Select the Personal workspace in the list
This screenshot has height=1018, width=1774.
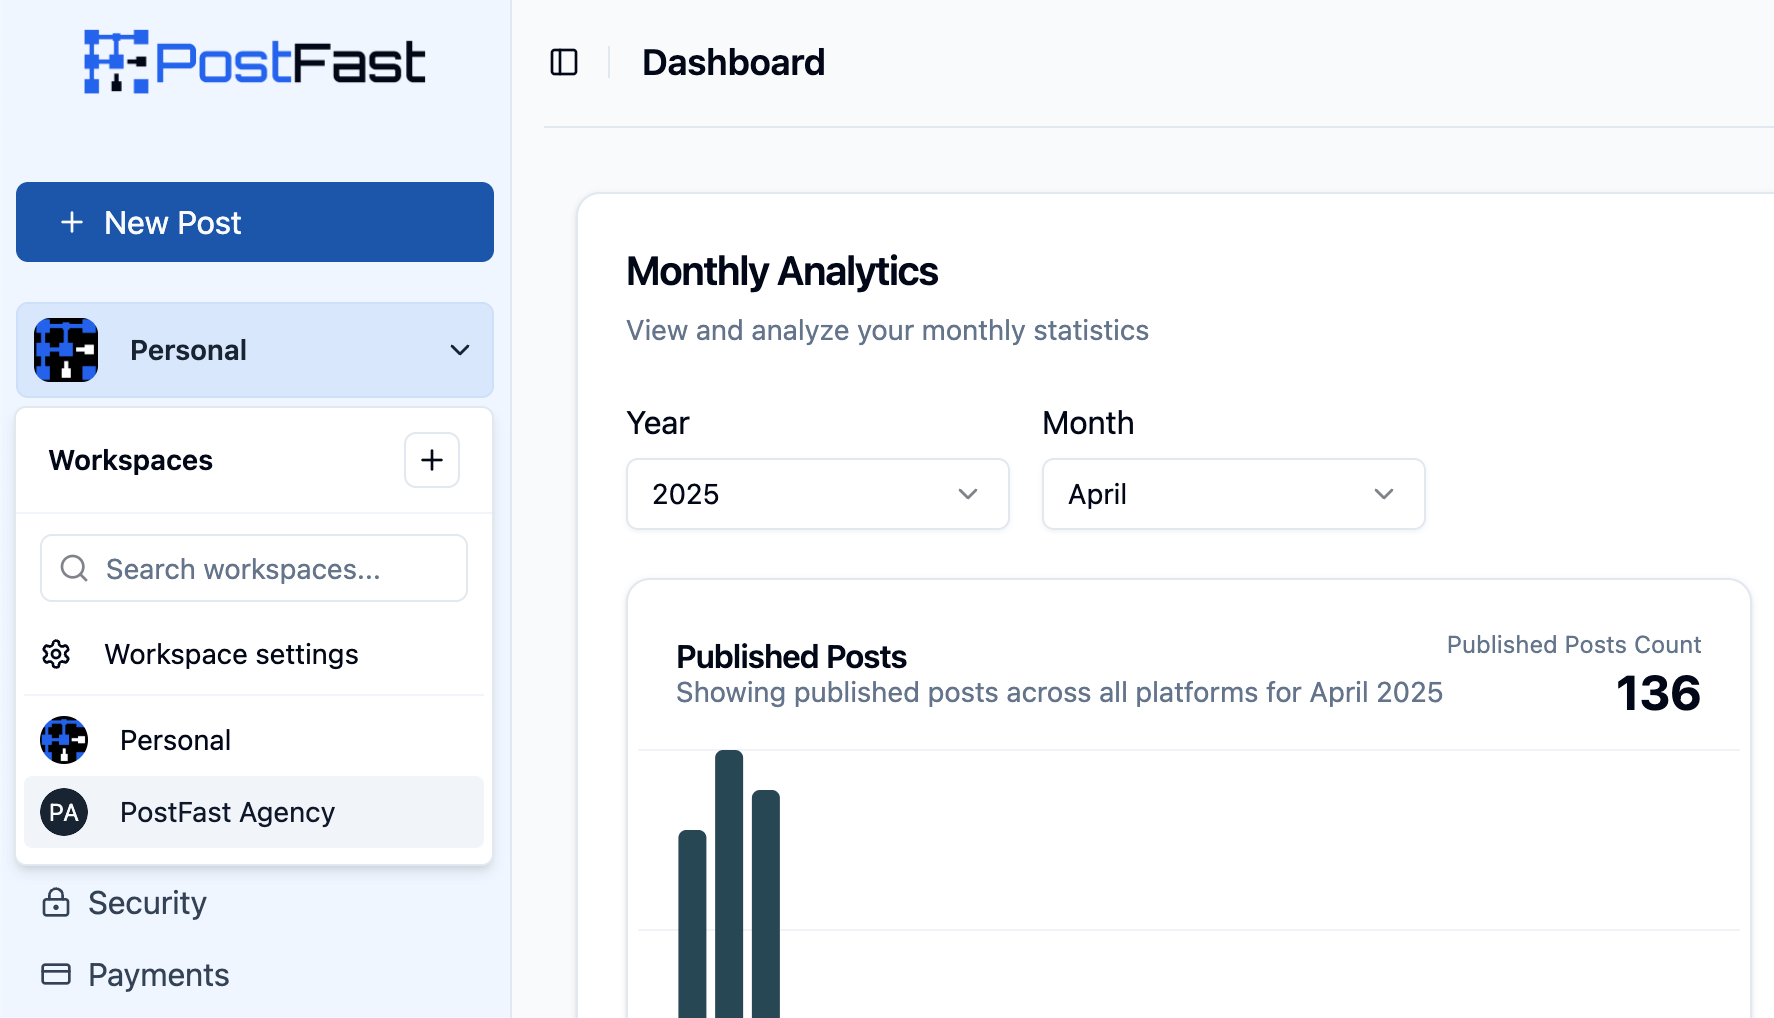point(254,740)
